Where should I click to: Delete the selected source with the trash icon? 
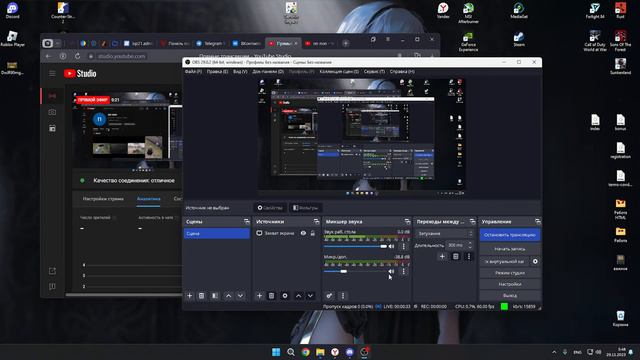(x=271, y=296)
